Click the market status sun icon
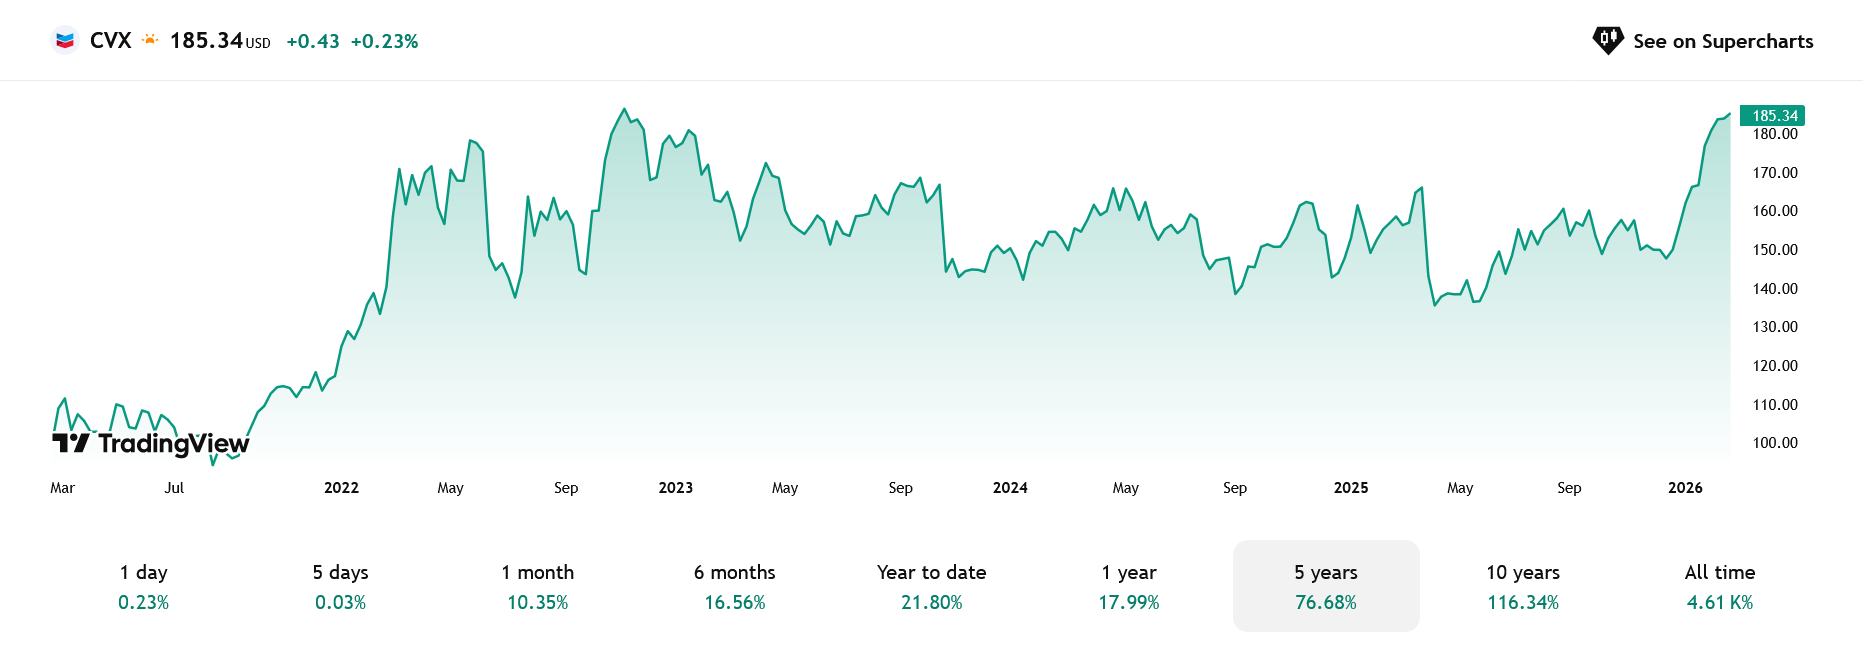This screenshot has width=1863, height=650. point(150,41)
